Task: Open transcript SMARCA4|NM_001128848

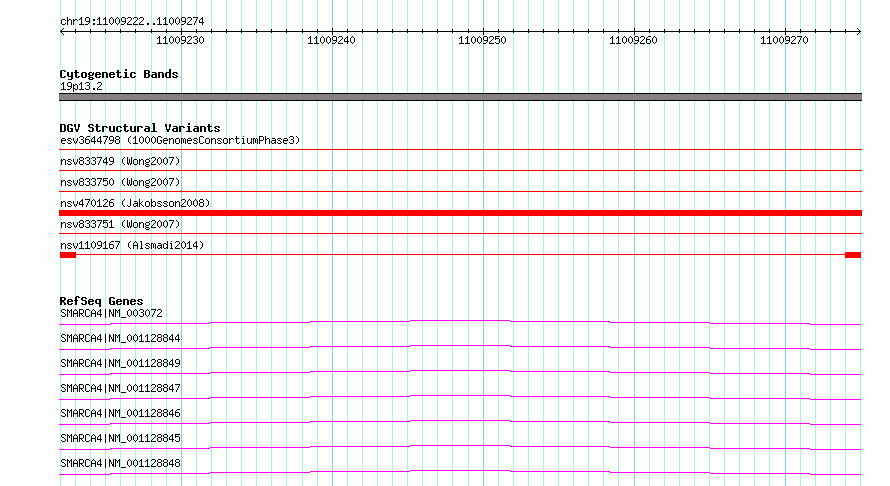Action: pos(120,463)
